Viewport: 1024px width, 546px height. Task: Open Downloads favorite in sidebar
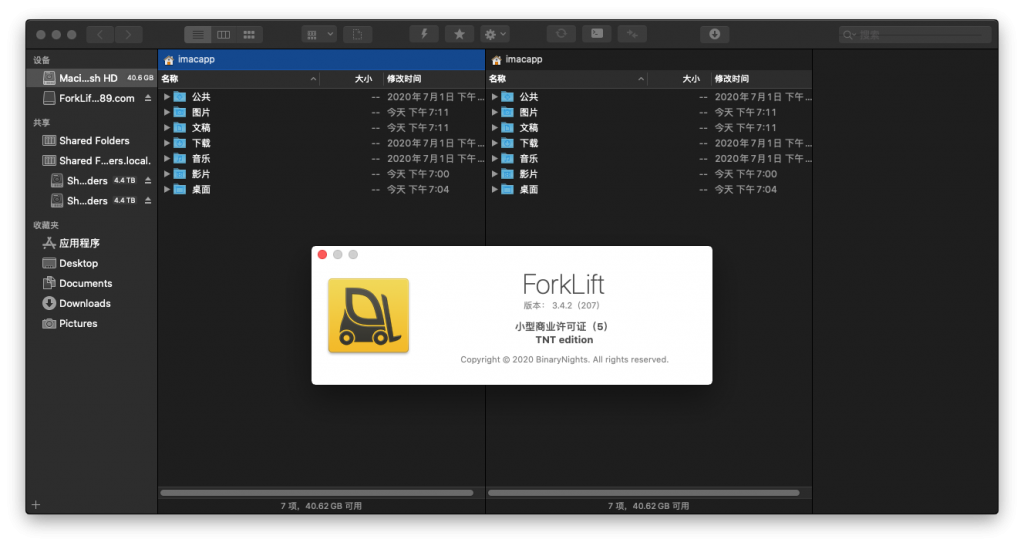tap(91, 303)
